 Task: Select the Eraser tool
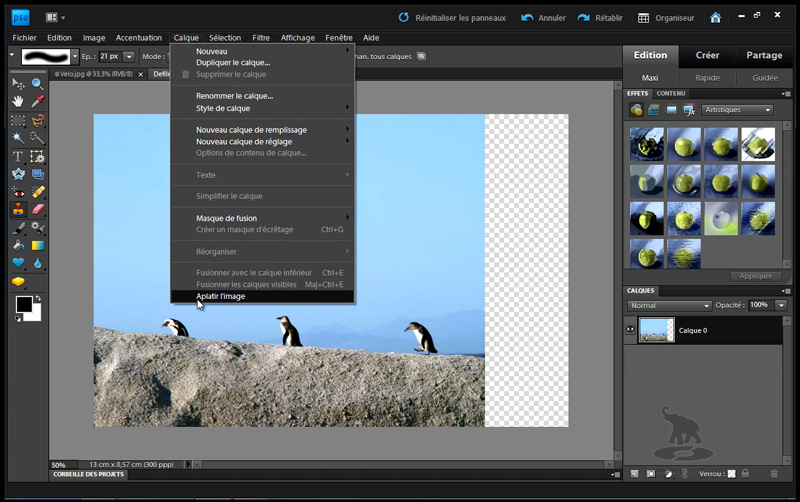coord(37,209)
